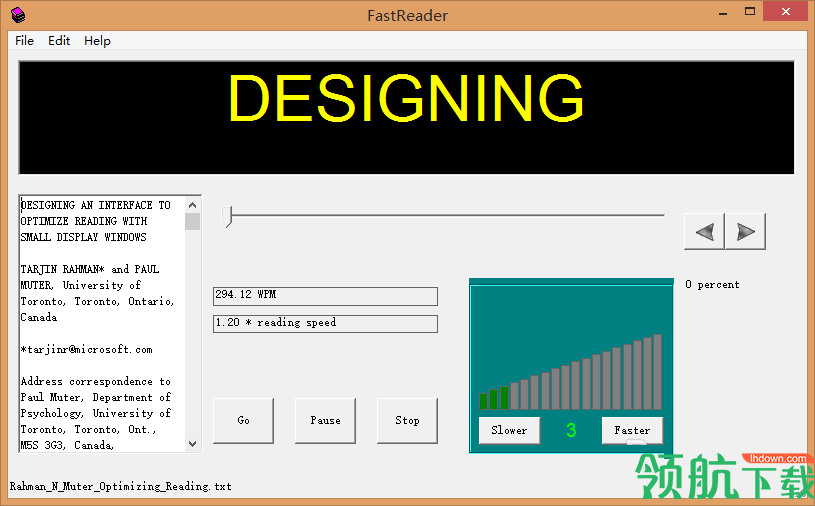Click the green speed level number 3
The height and width of the screenshot is (506, 815).
coord(571,430)
